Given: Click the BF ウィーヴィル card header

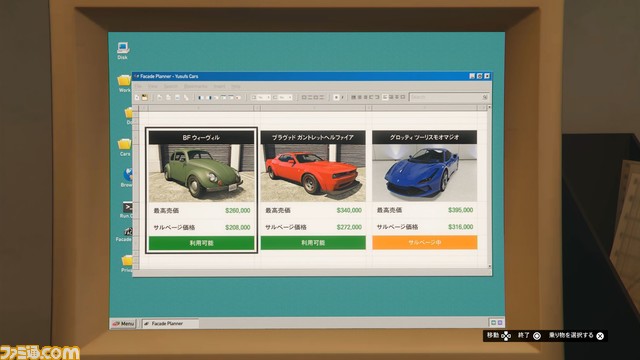Looking at the screenshot, I should [x=201, y=138].
